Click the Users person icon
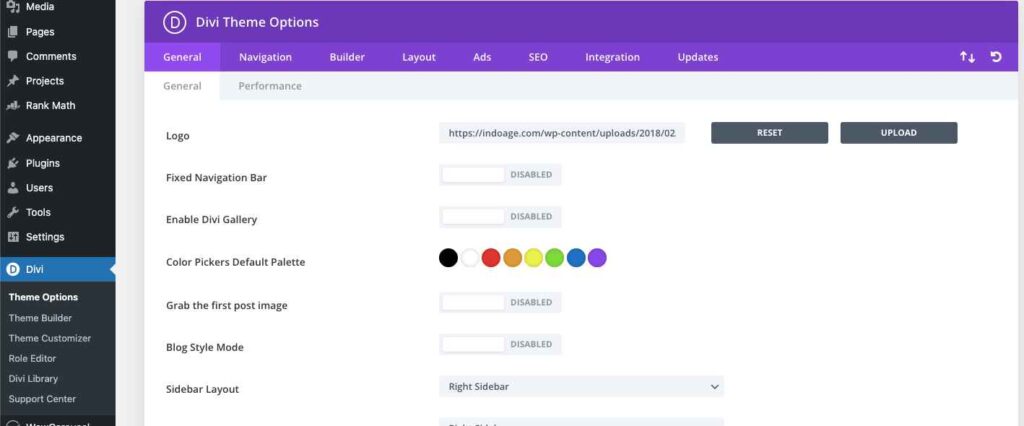 (12, 188)
